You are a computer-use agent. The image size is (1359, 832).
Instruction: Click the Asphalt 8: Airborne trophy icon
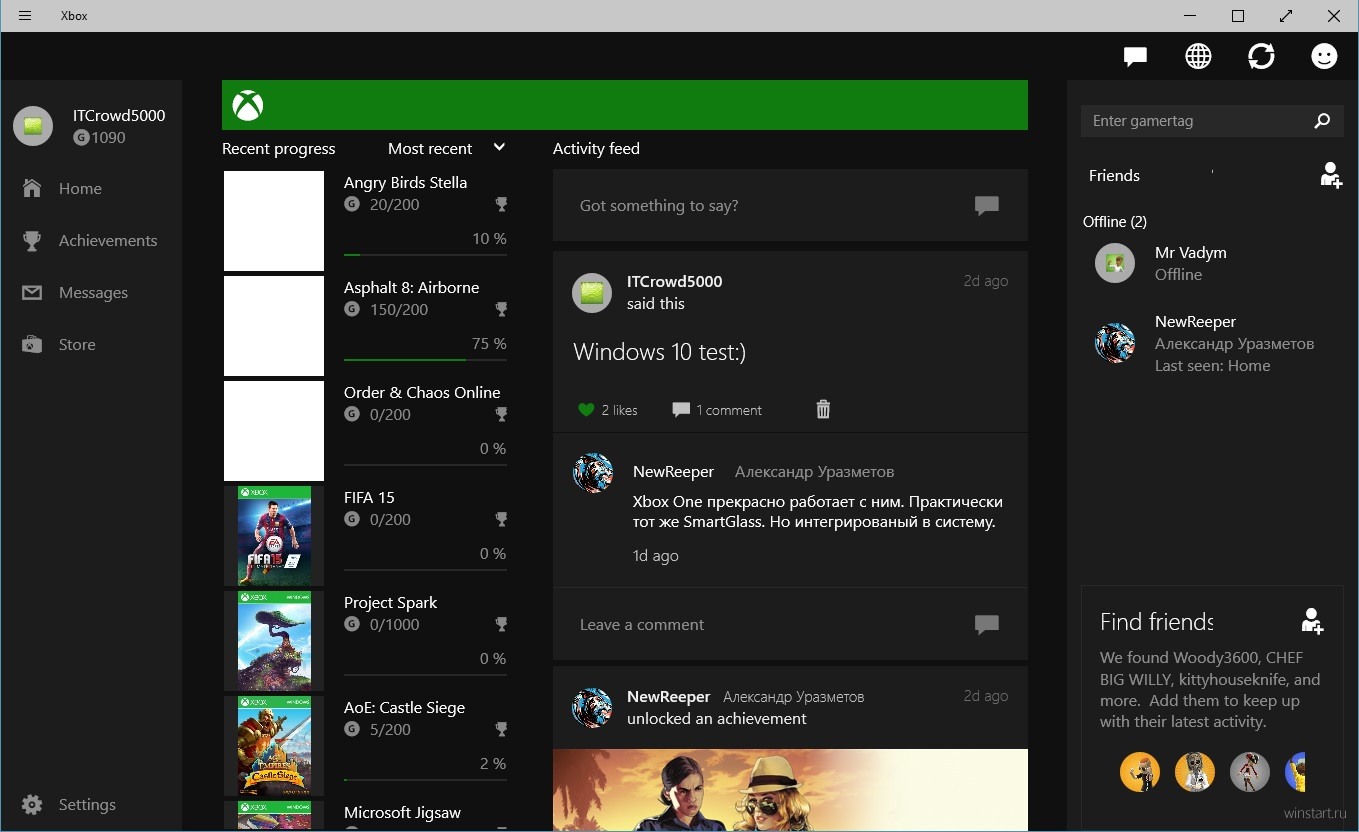501,310
